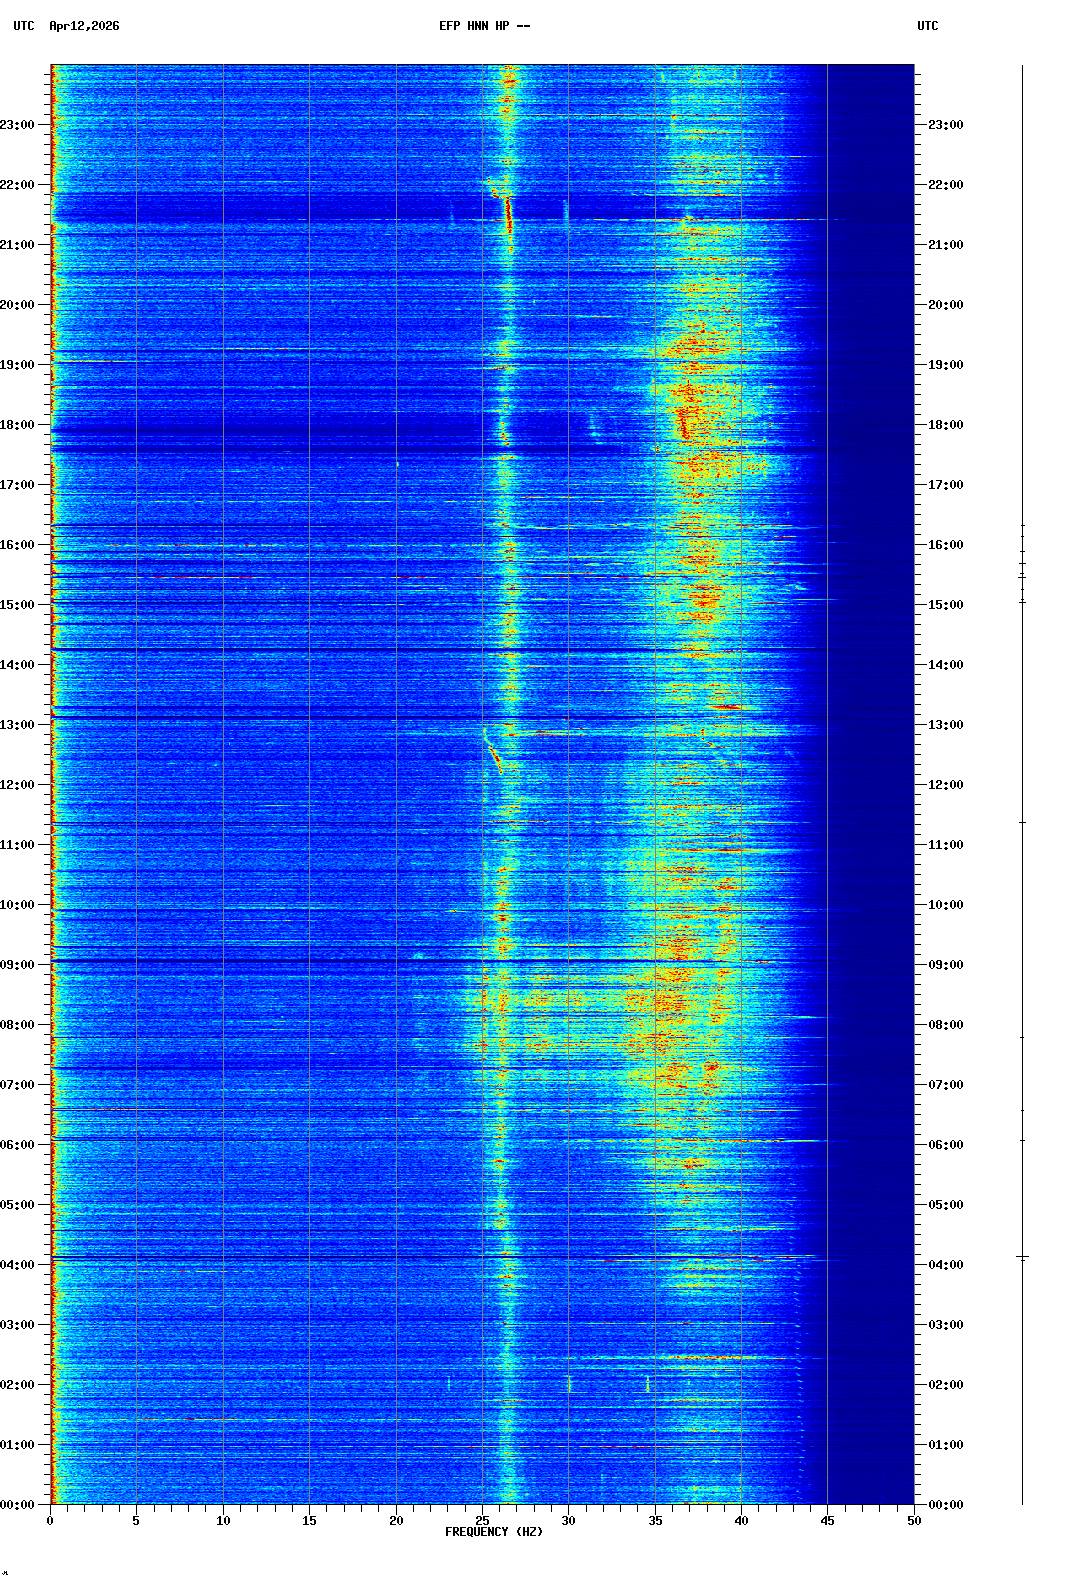Viewport: 1066px width, 1584px height.
Task: Click the 10:00 label on left time axis
Action: [x=18, y=905]
